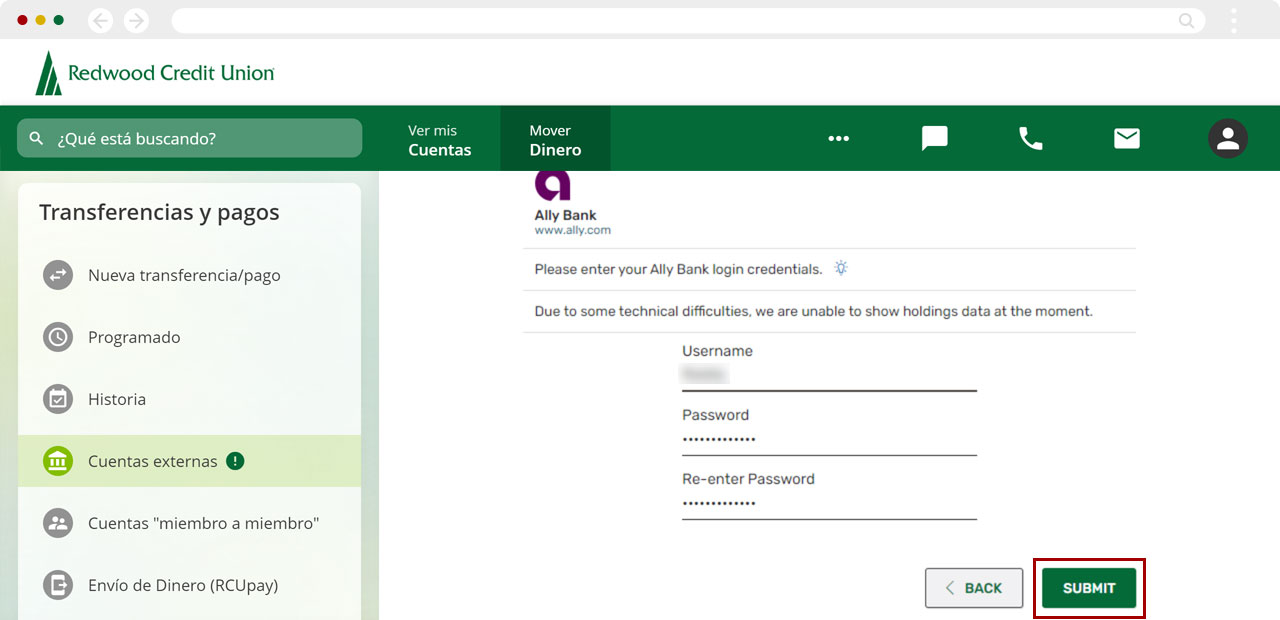
Task: Open Envío de Dinero (RCUpay) item
Action: 190,585
